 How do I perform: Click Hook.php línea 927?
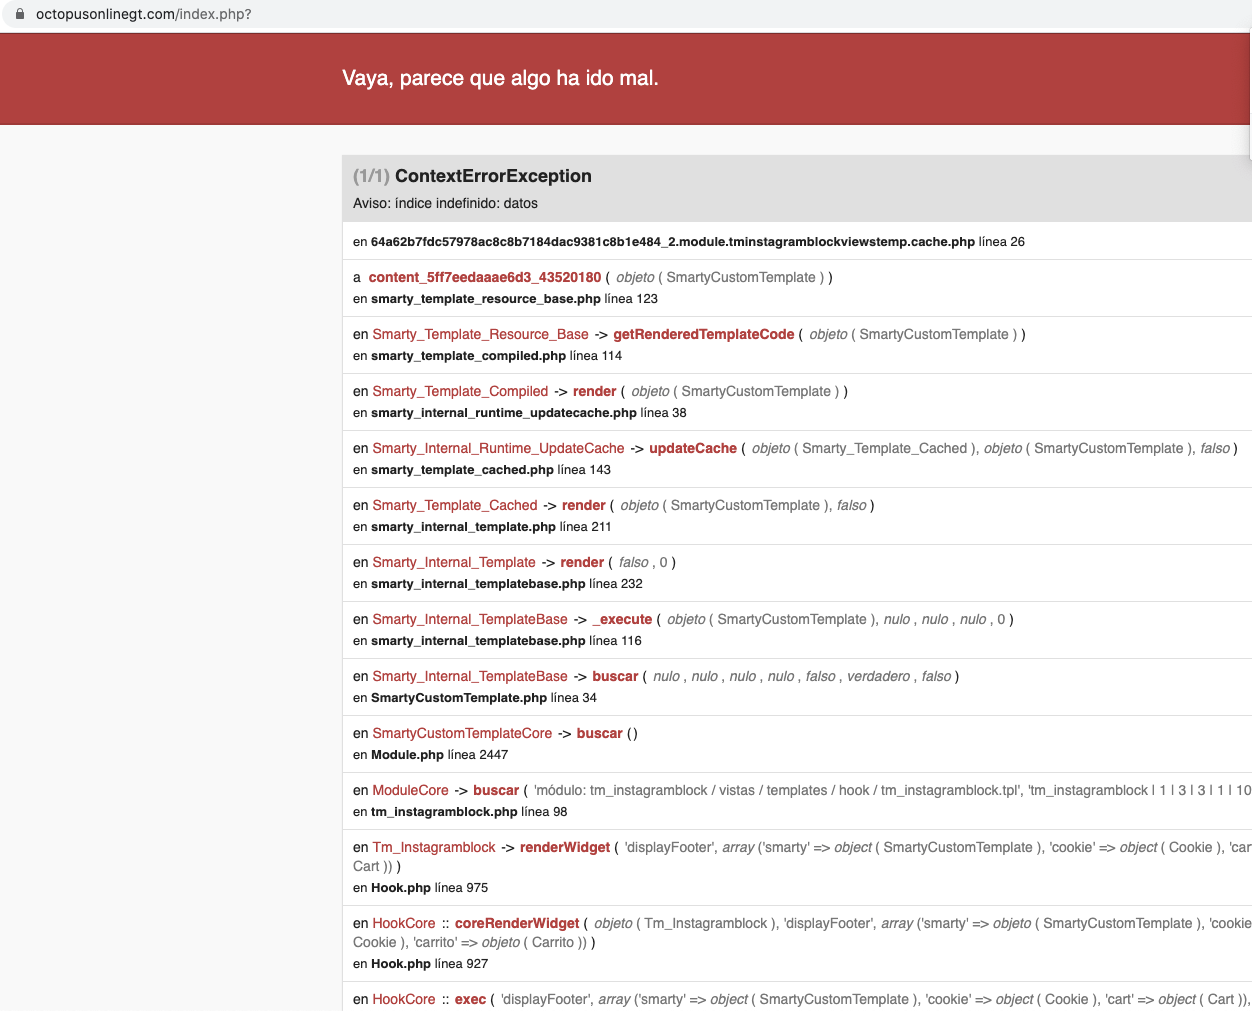coord(420,963)
